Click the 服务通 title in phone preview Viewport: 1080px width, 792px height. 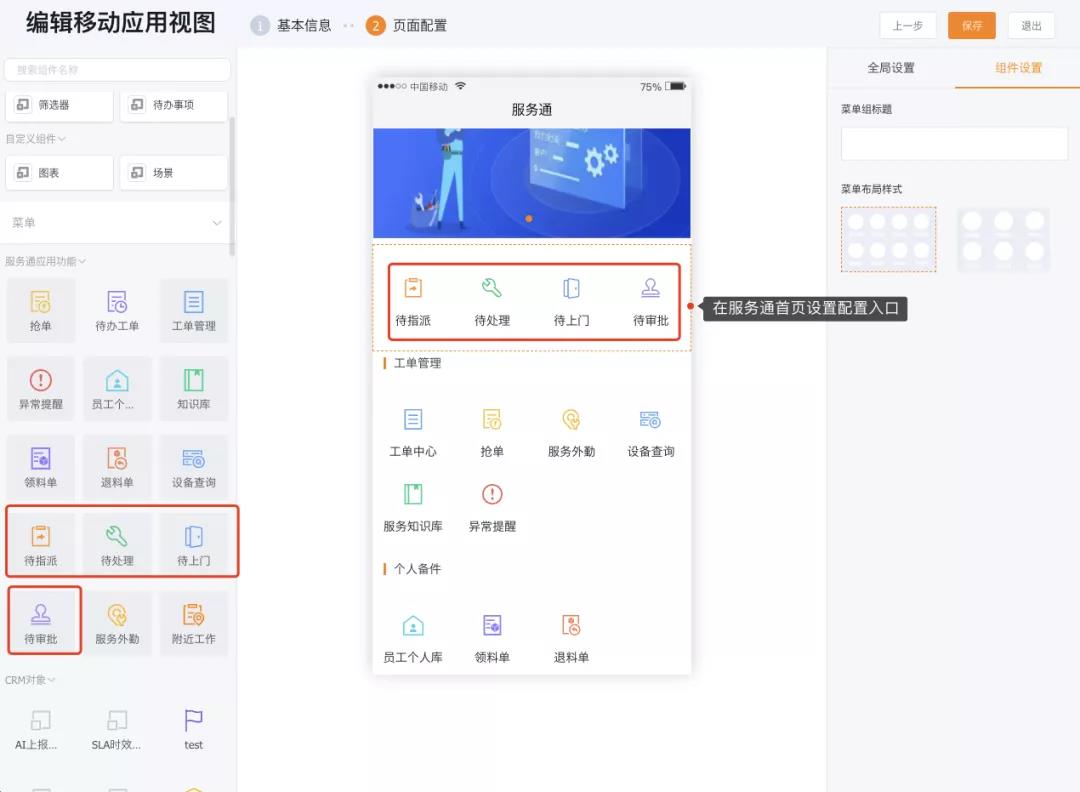pyautogui.click(x=532, y=110)
